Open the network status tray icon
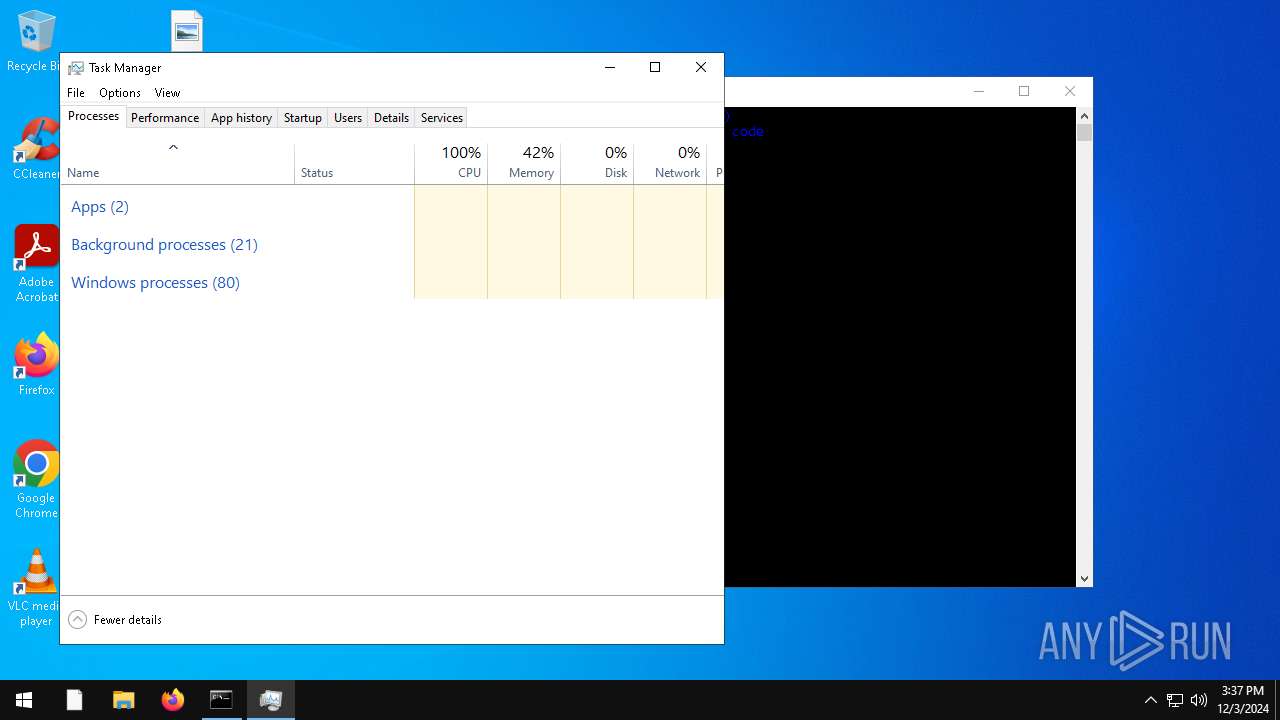1280x720 pixels. coord(1175,700)
